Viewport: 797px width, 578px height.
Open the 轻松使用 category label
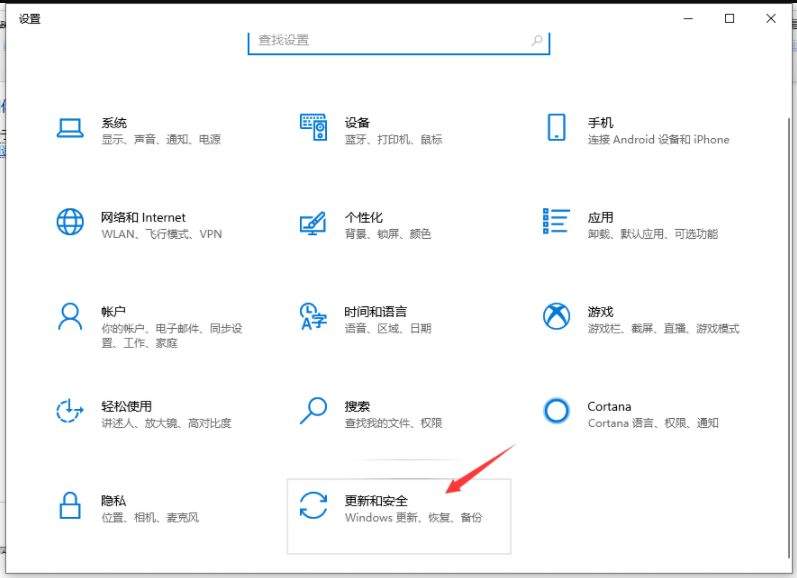click(x=126, y=406)
